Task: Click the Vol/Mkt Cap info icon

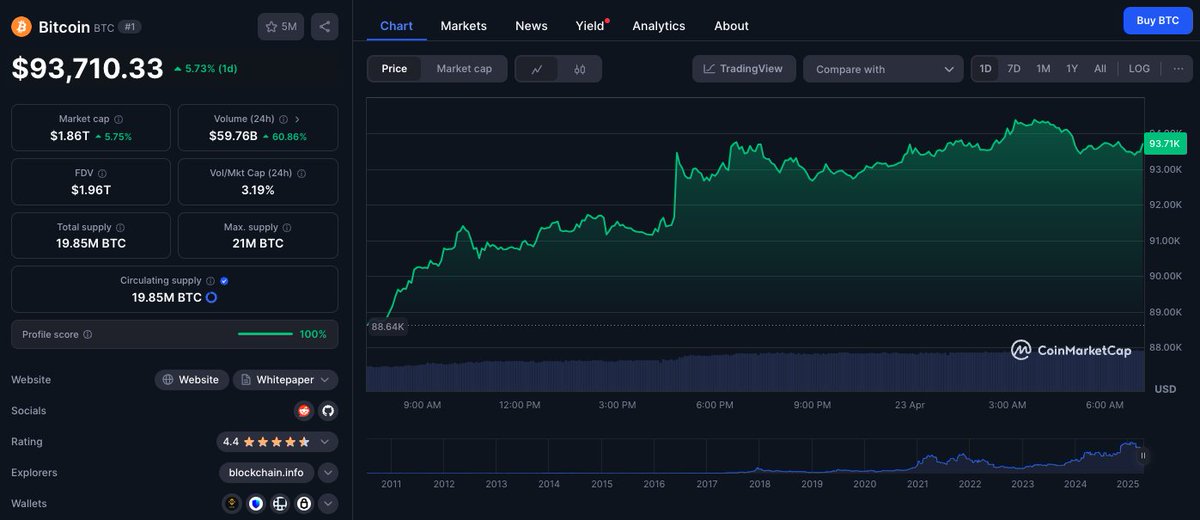Action: [301, 173]
